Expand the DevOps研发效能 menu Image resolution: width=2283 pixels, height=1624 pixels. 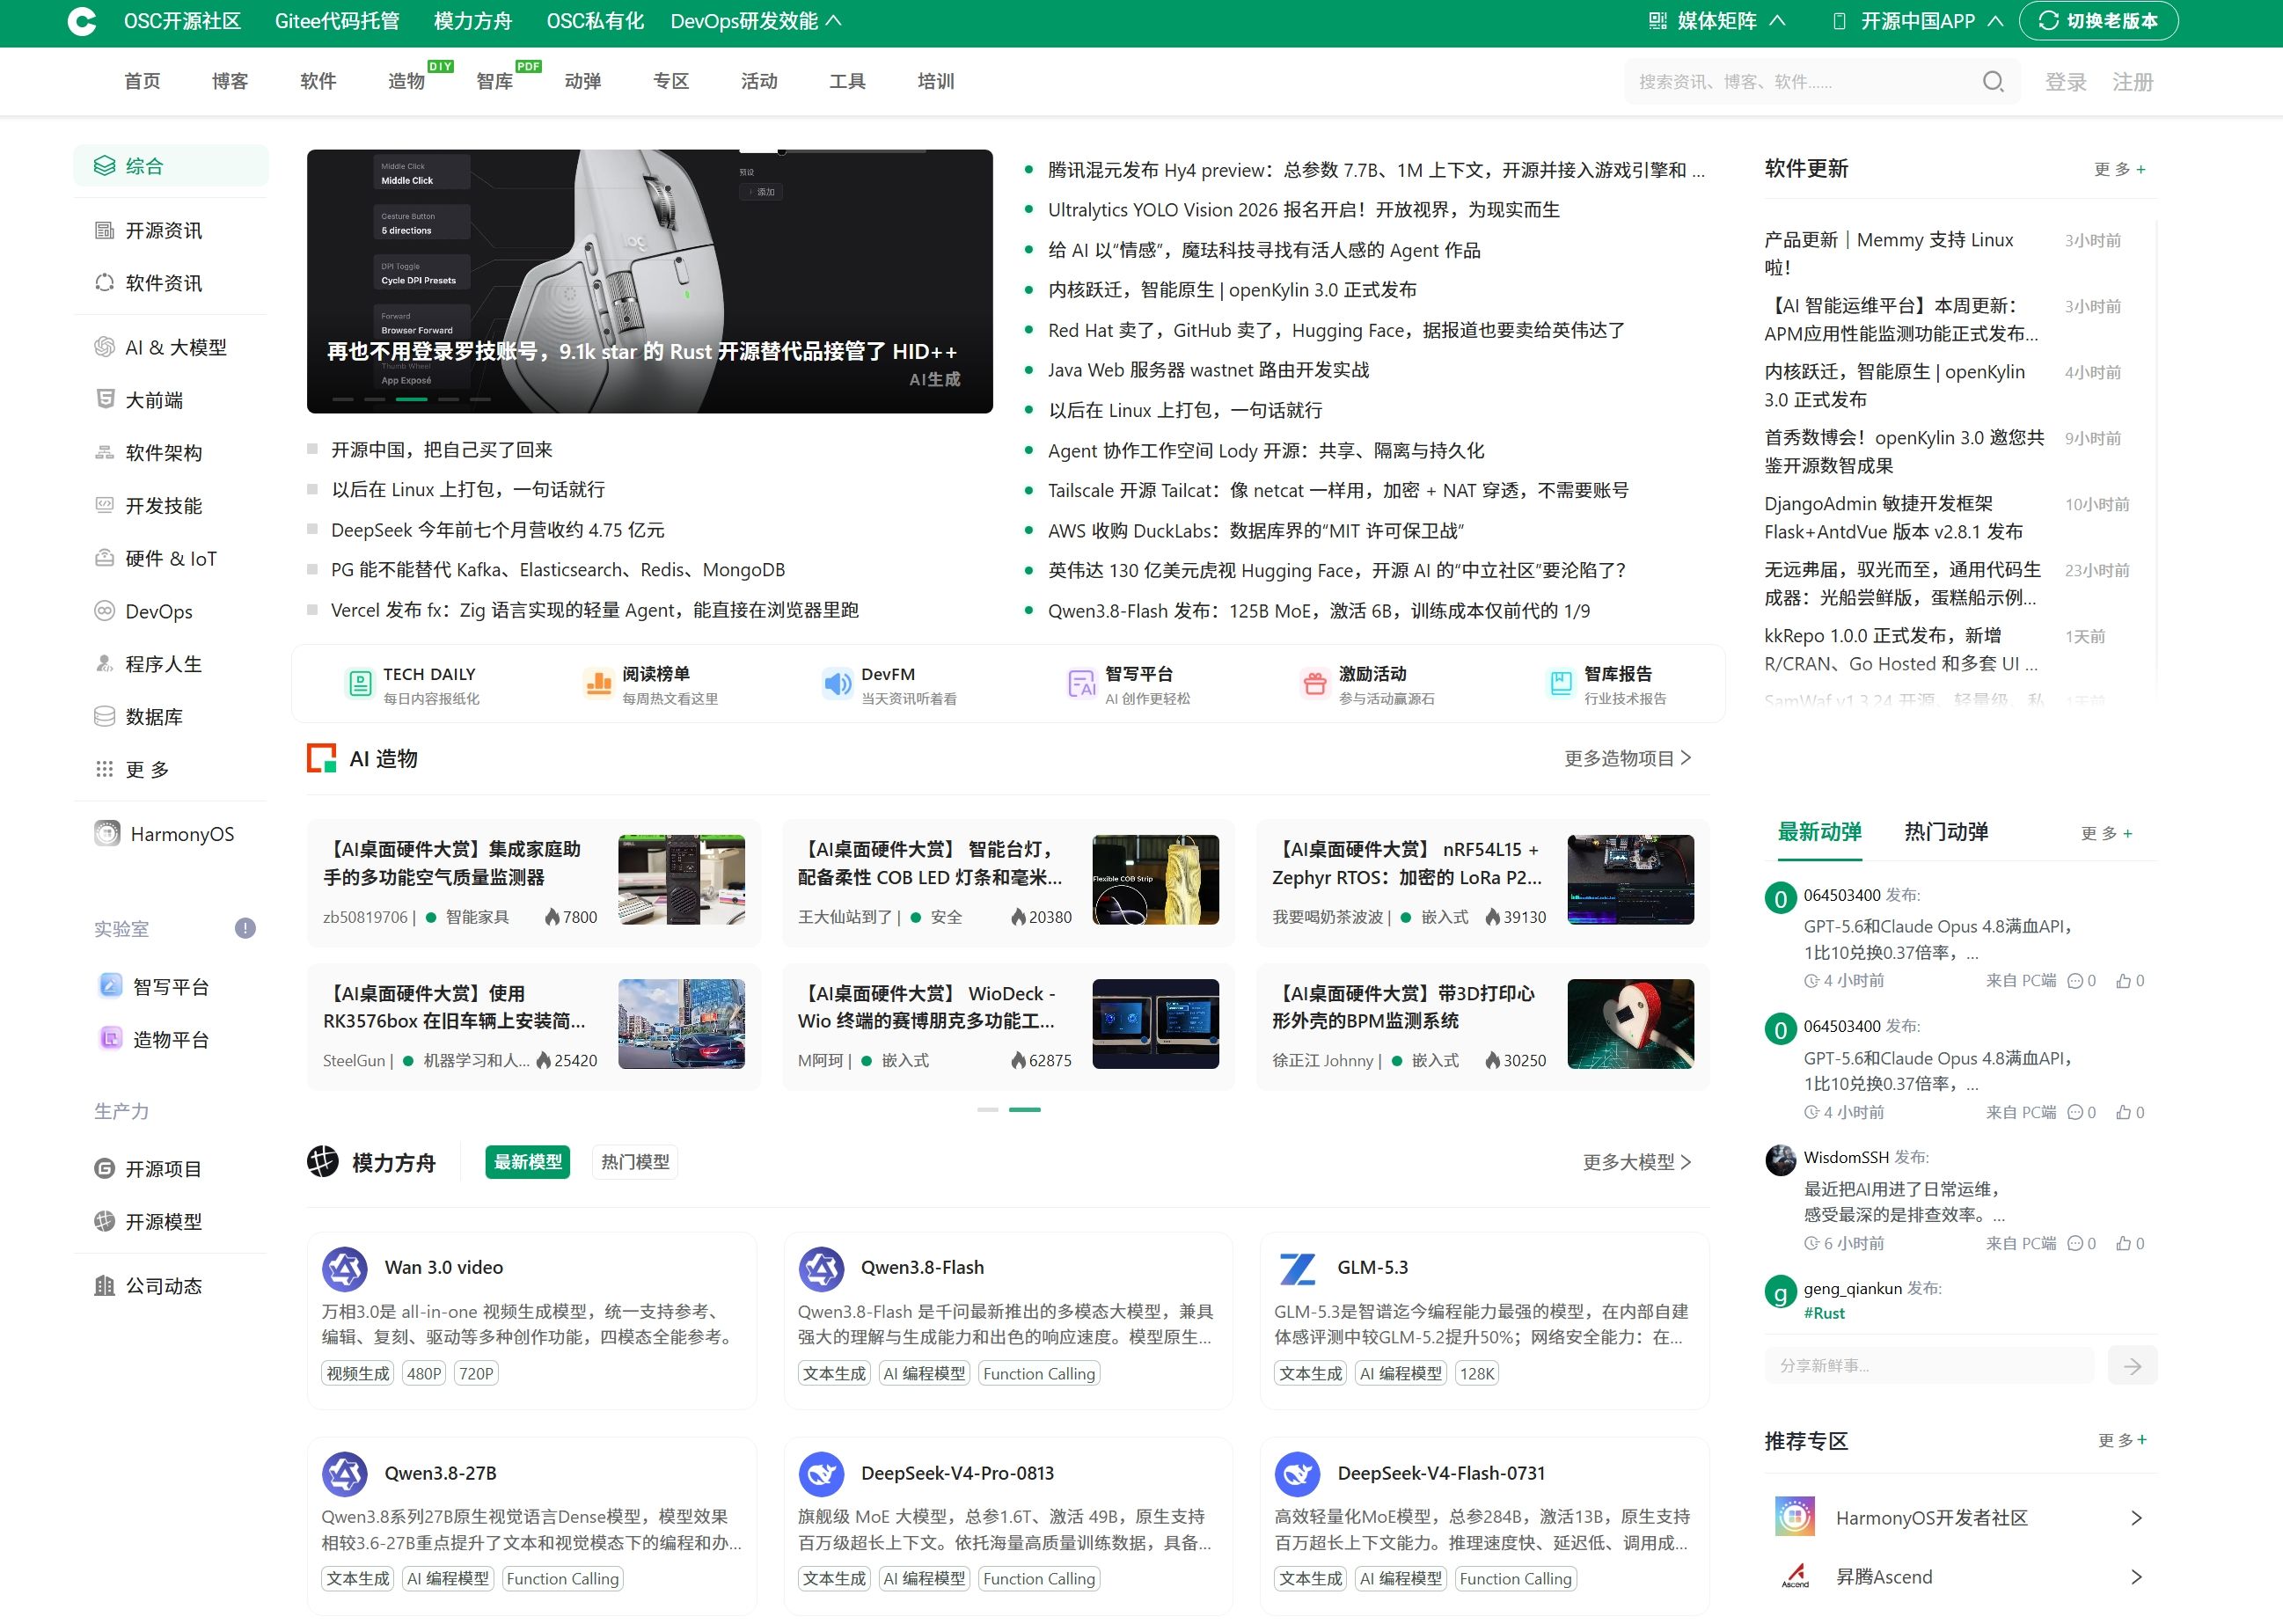(x=756, y=21)
